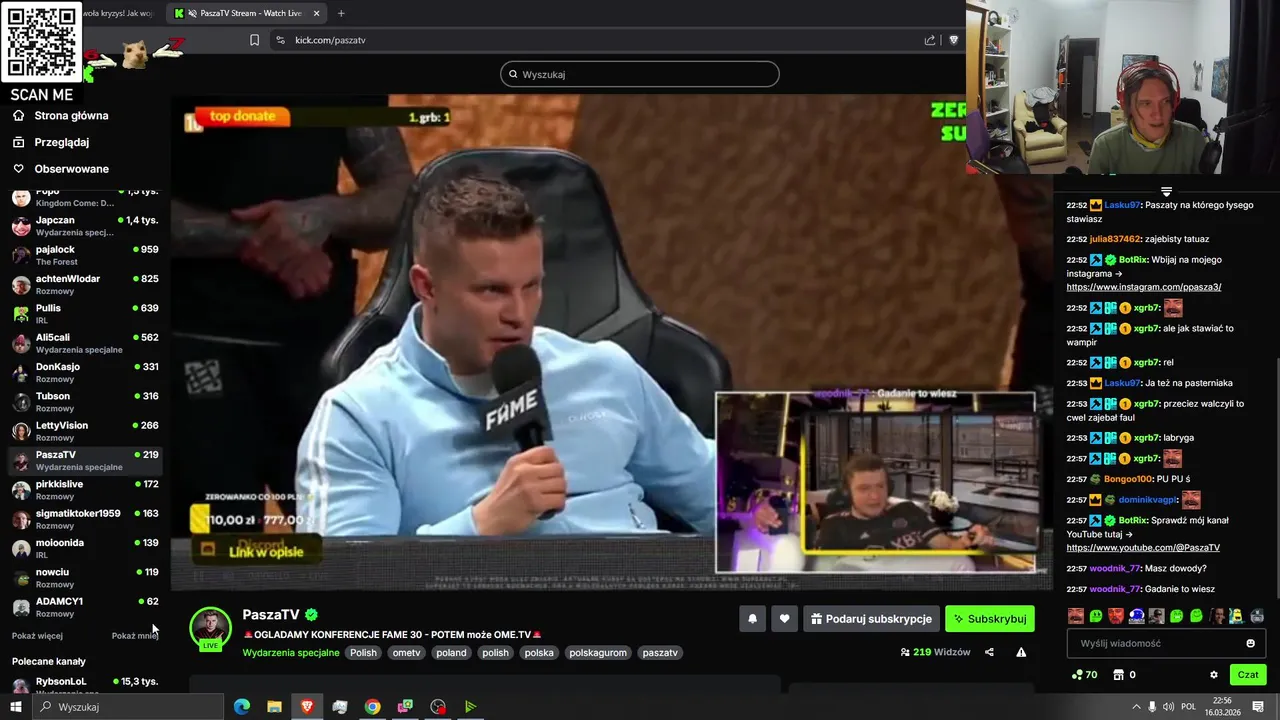Open the channel points icon showing 70
This screenshot has height=720, width=1280.
tap(1084, 675)
